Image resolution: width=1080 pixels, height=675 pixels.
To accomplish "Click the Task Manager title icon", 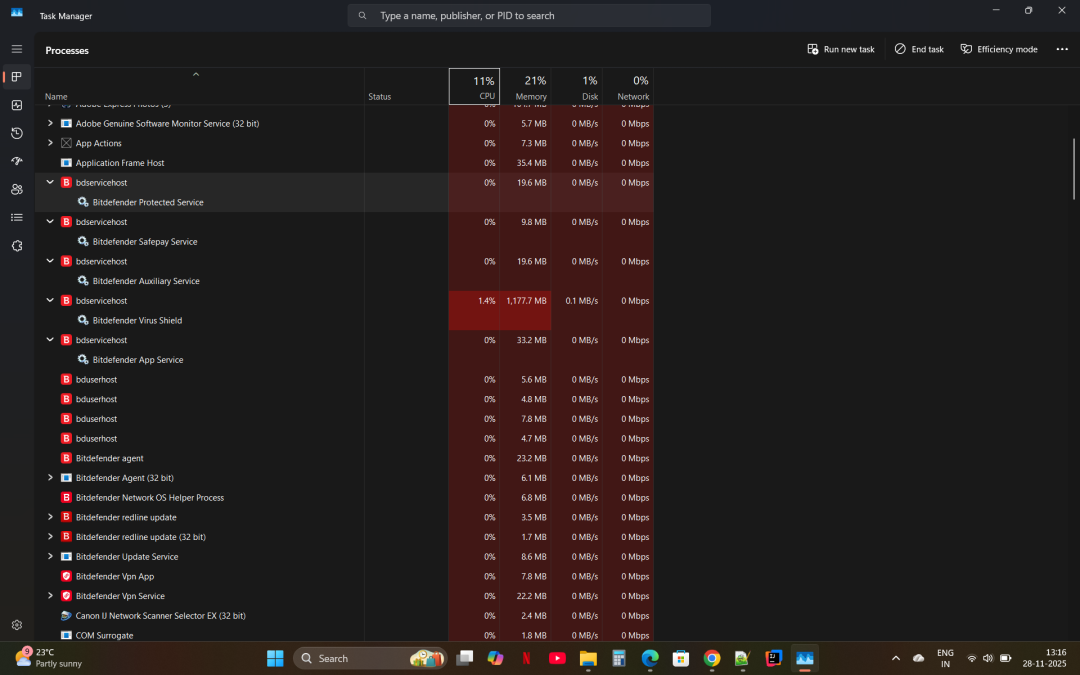I will [17, 13].
